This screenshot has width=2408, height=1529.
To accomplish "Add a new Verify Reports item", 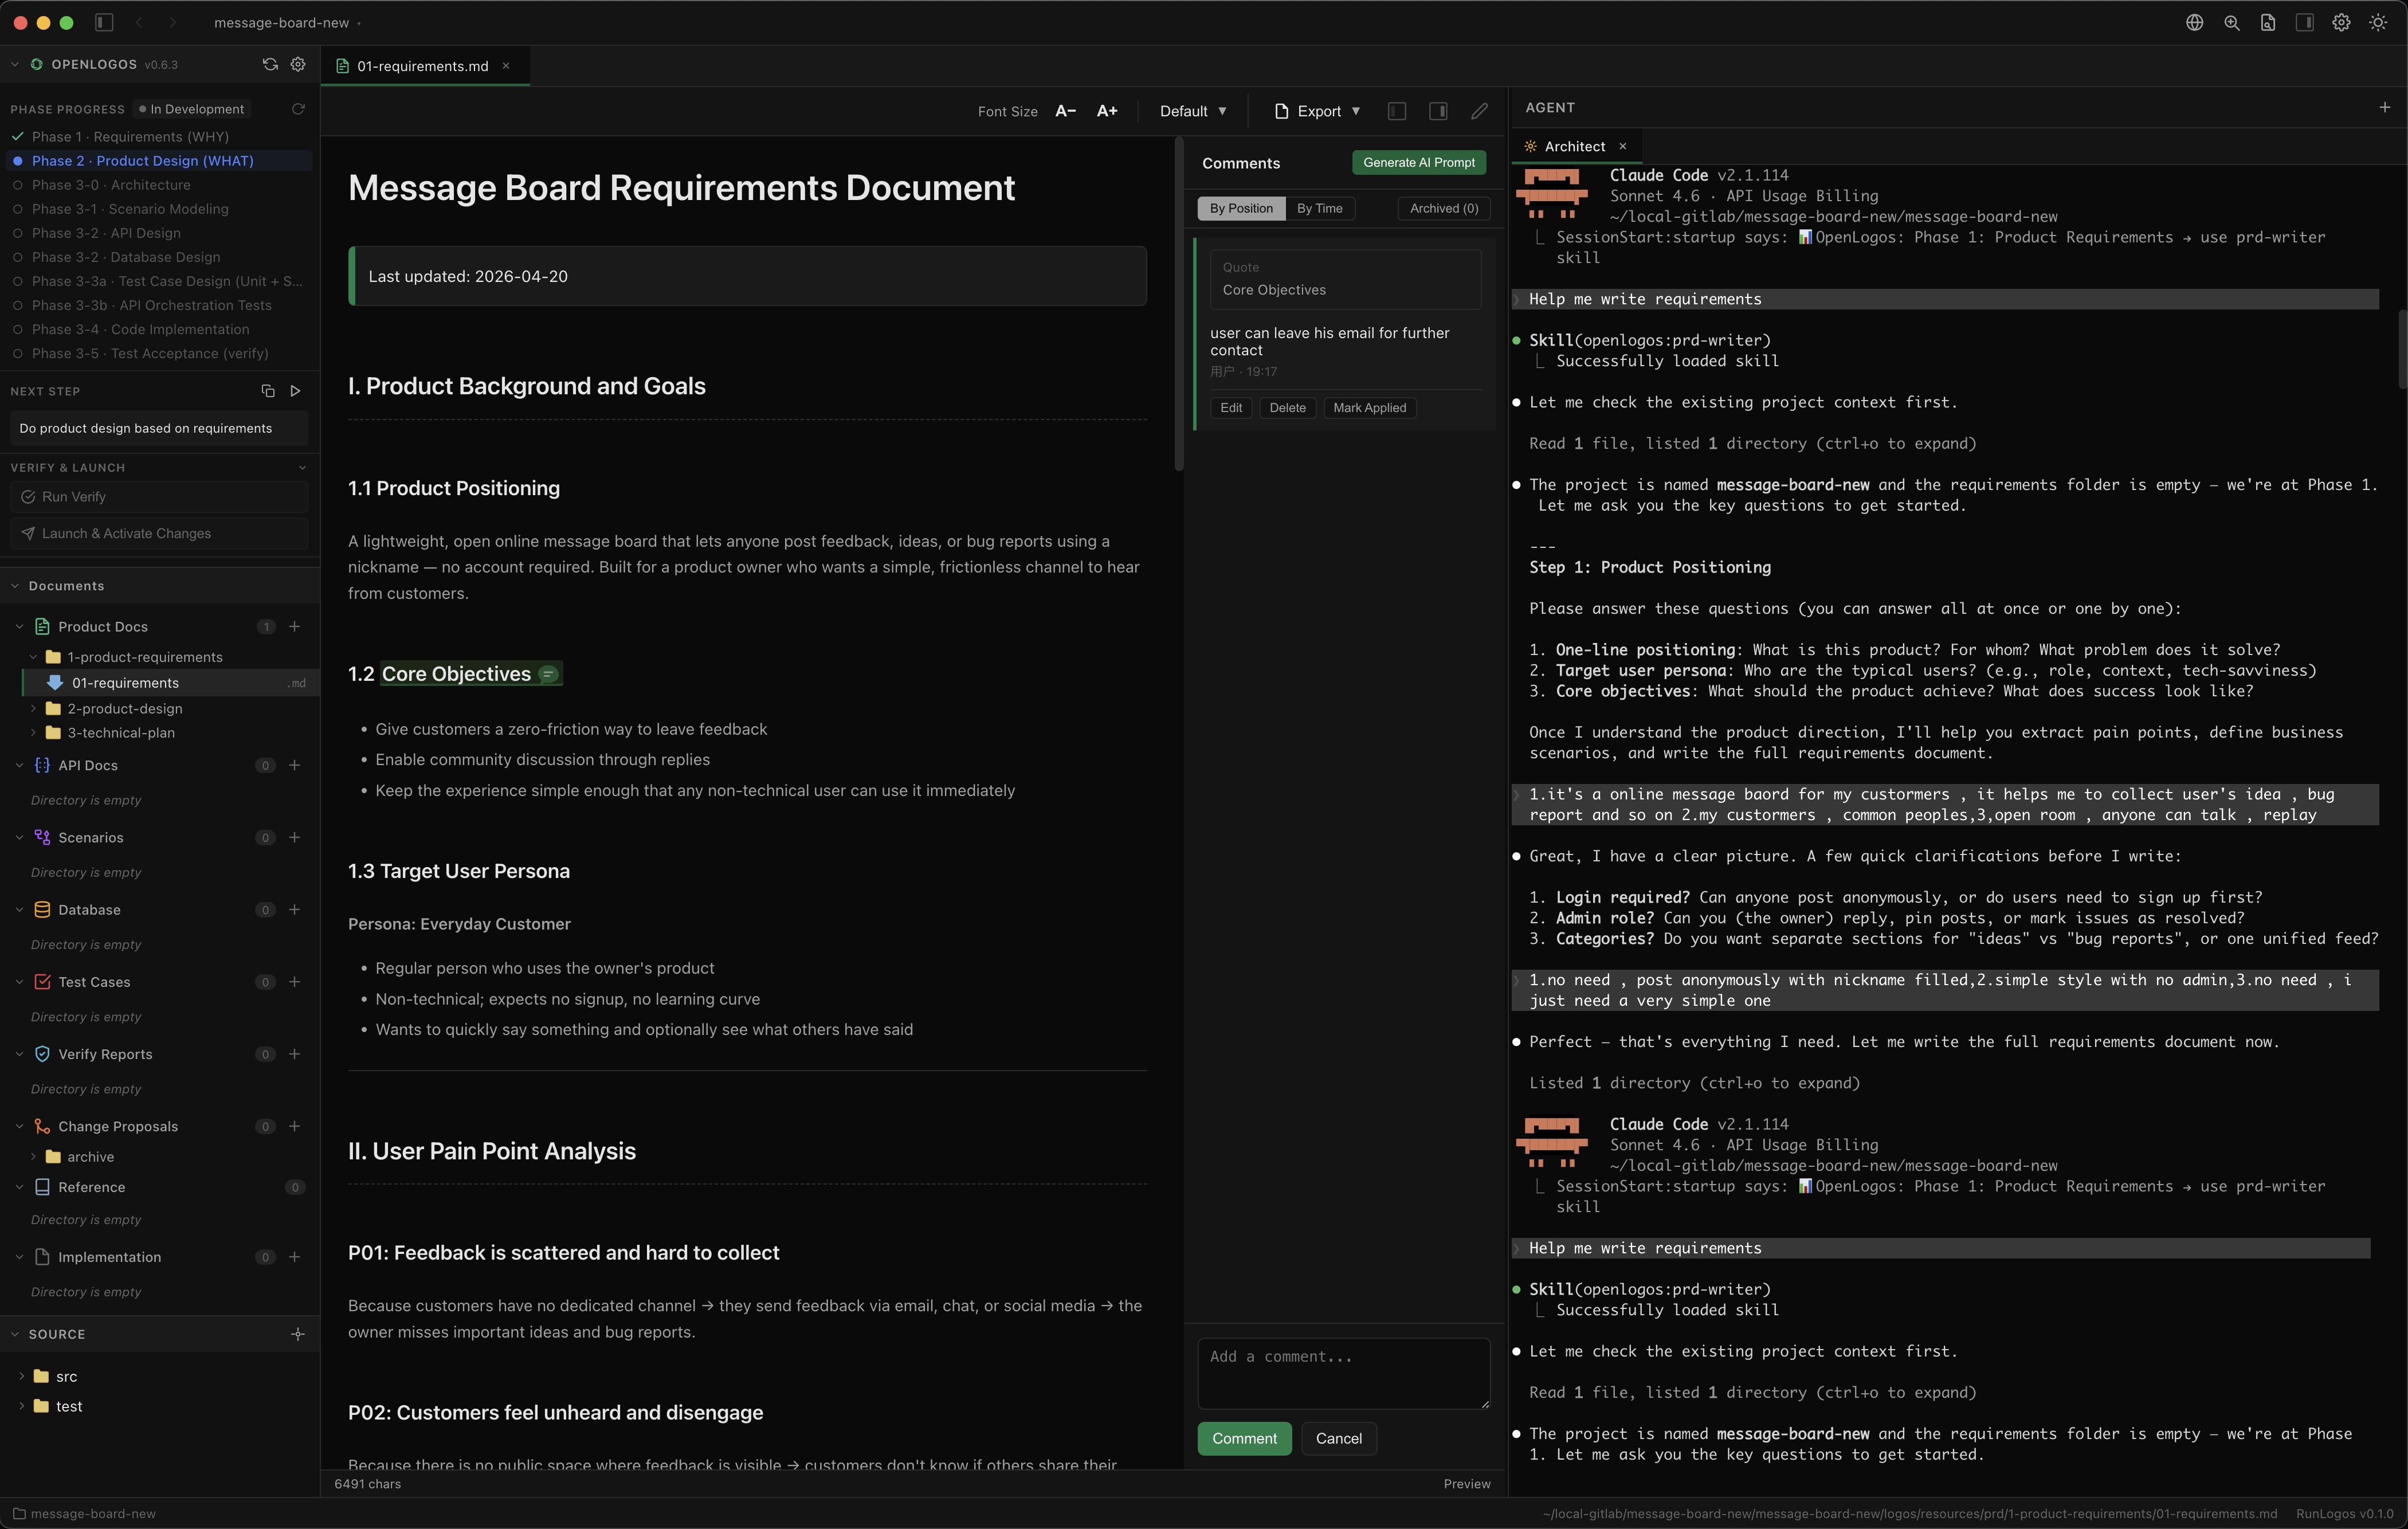I will pyautogui.click(x=295, y=1054).
